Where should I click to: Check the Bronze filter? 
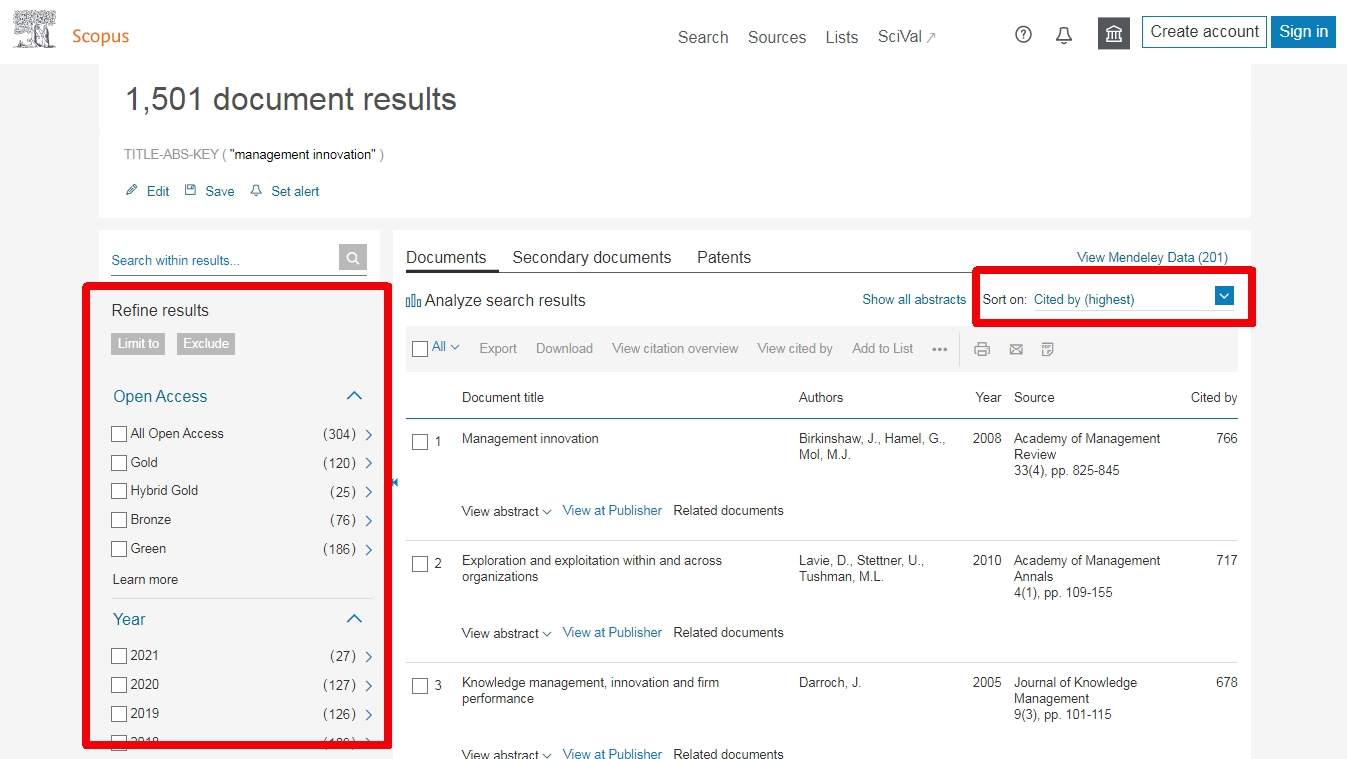(x=119, y=520)
